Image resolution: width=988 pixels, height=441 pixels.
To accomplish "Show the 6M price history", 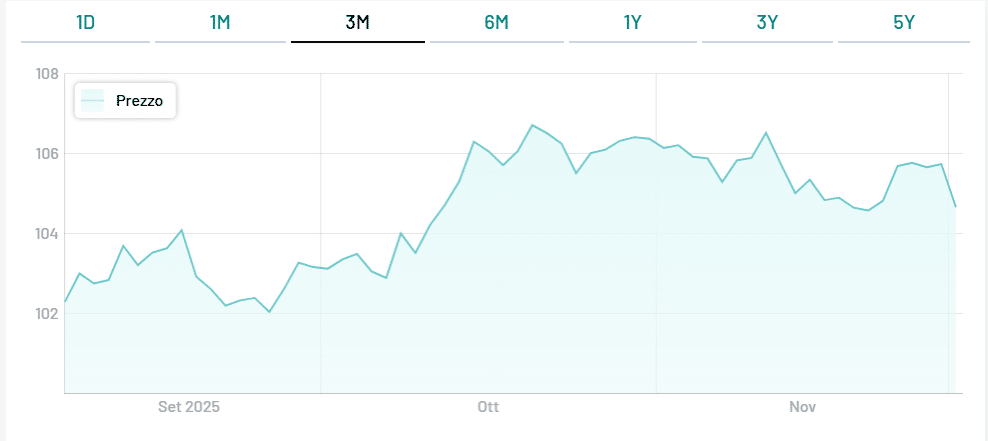I will (496, 23).
